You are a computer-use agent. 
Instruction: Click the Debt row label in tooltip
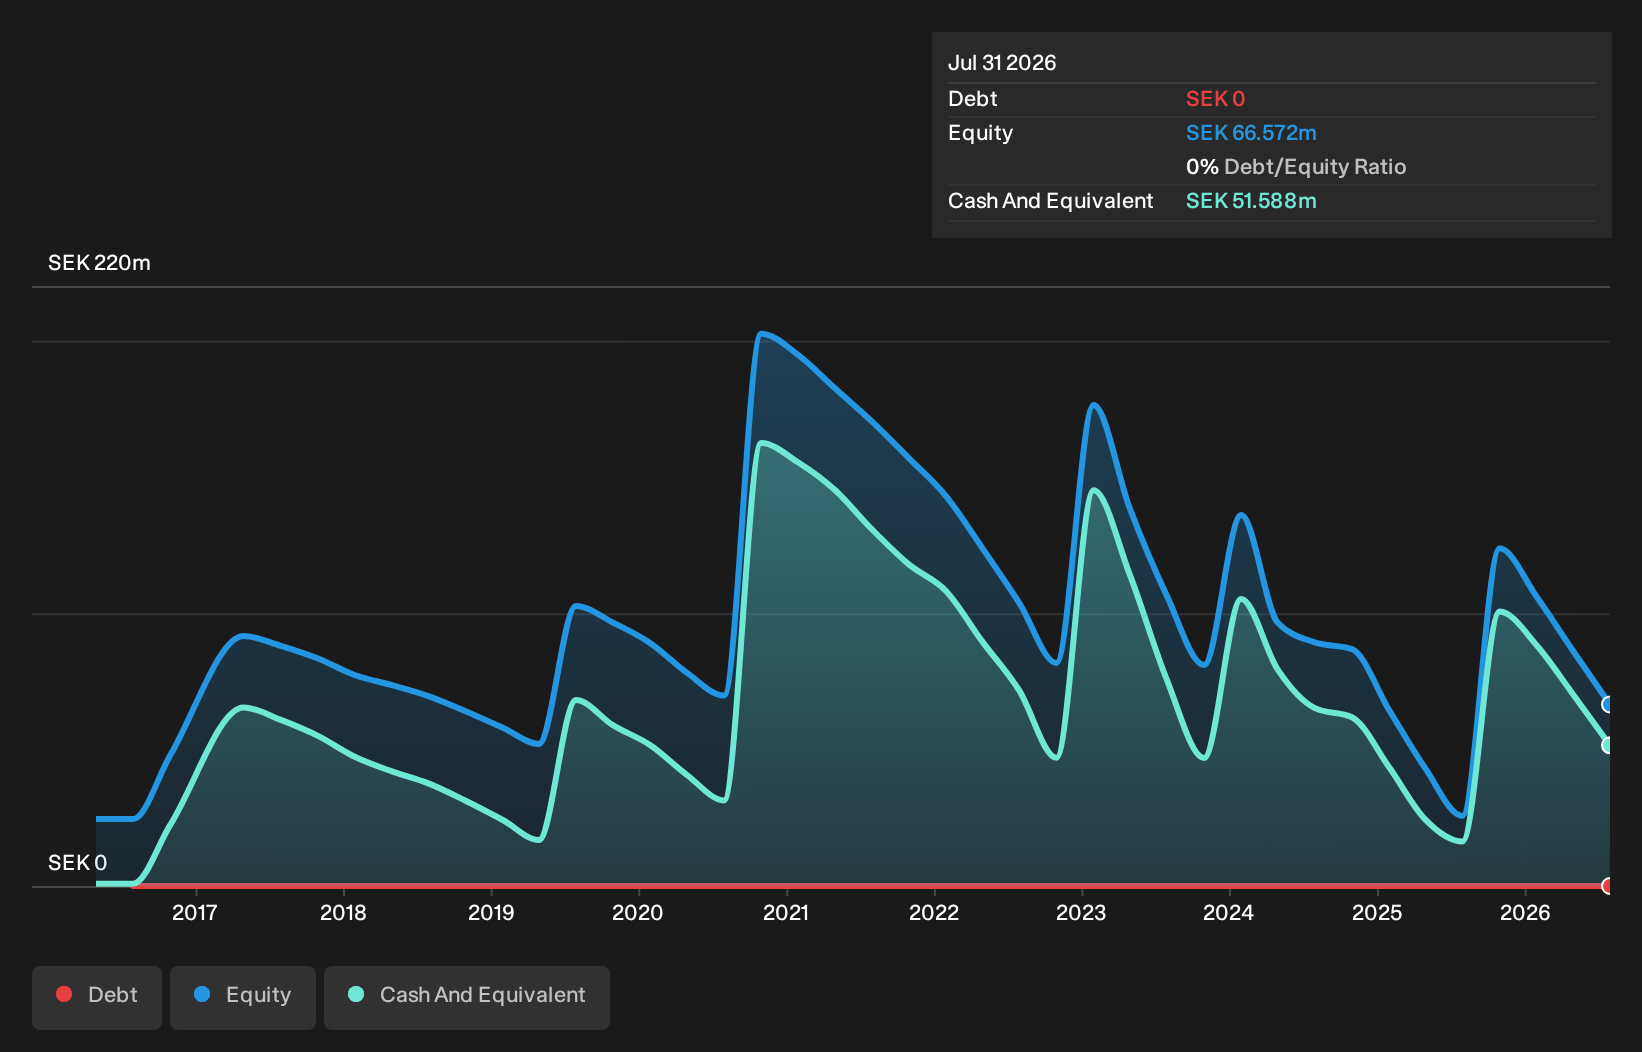[973, 99]
